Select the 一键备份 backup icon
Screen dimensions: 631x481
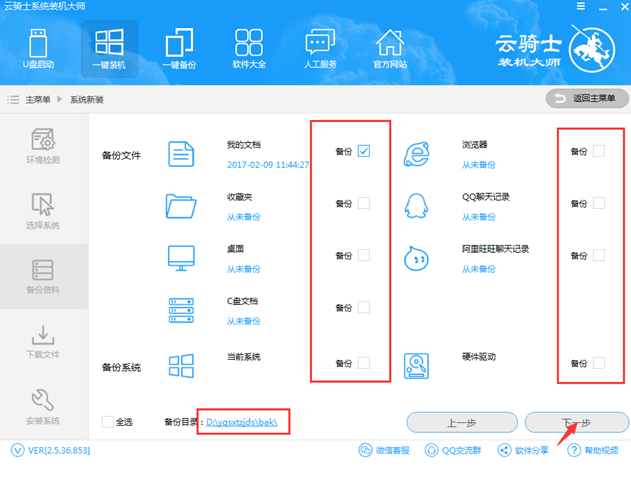point(179,42)
